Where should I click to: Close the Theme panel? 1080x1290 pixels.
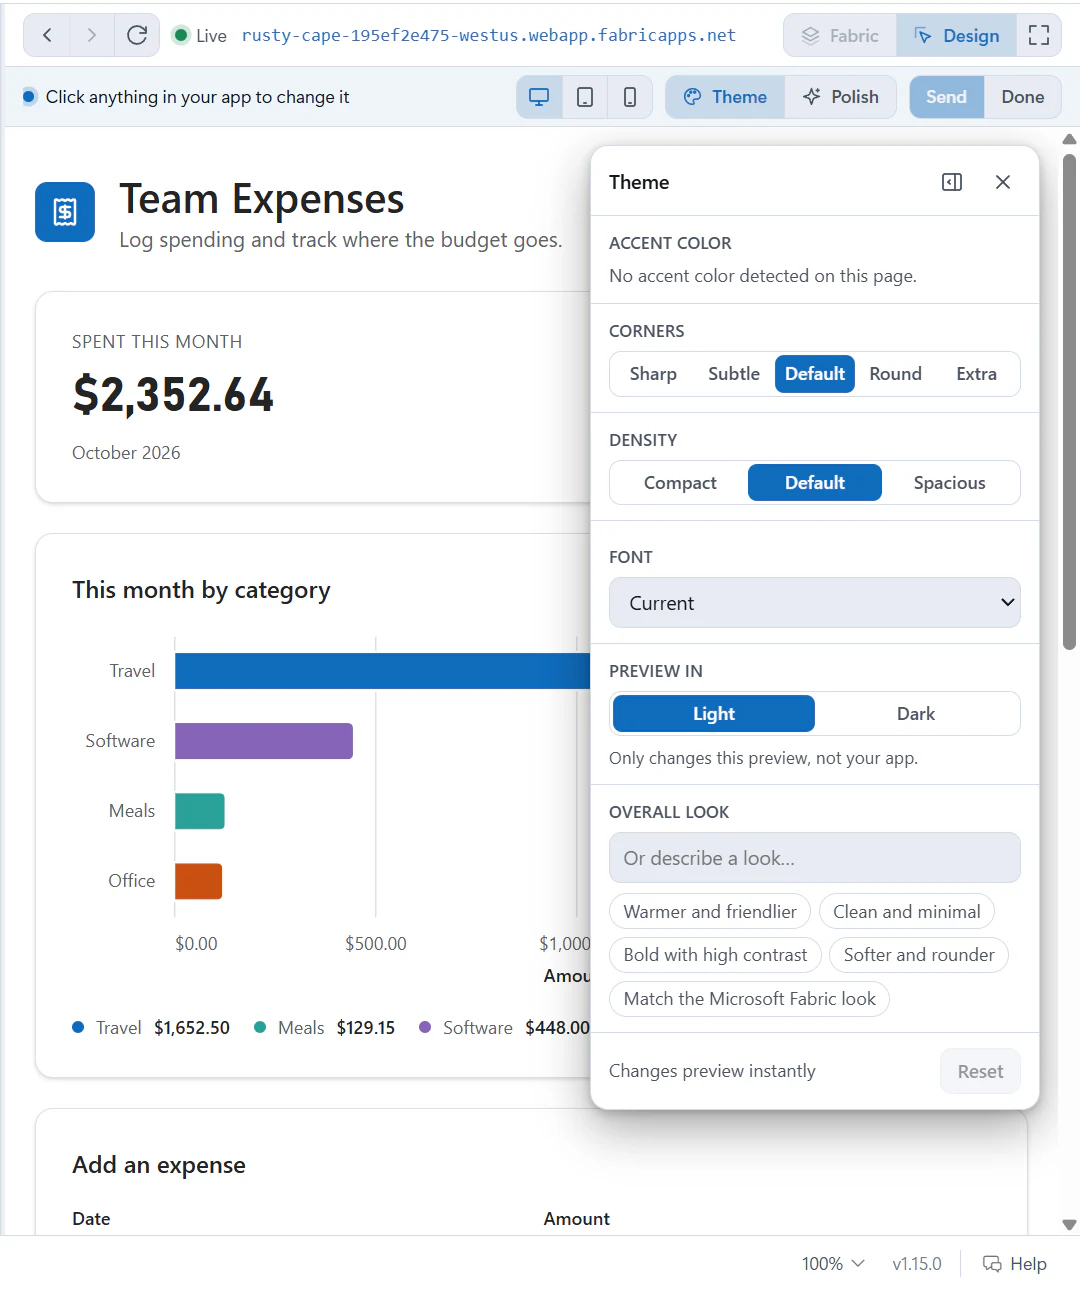click(1003, 182)
